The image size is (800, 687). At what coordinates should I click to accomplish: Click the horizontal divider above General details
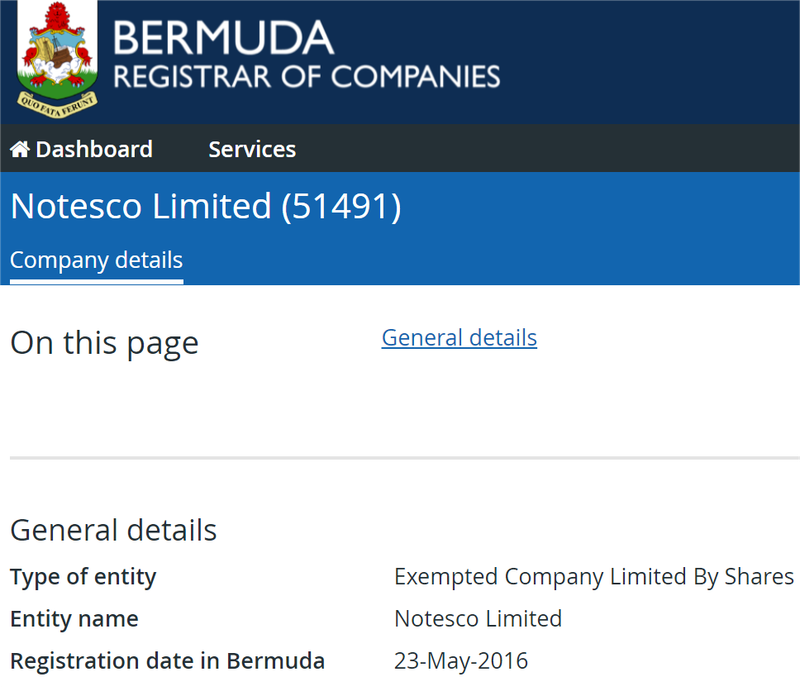405,458
